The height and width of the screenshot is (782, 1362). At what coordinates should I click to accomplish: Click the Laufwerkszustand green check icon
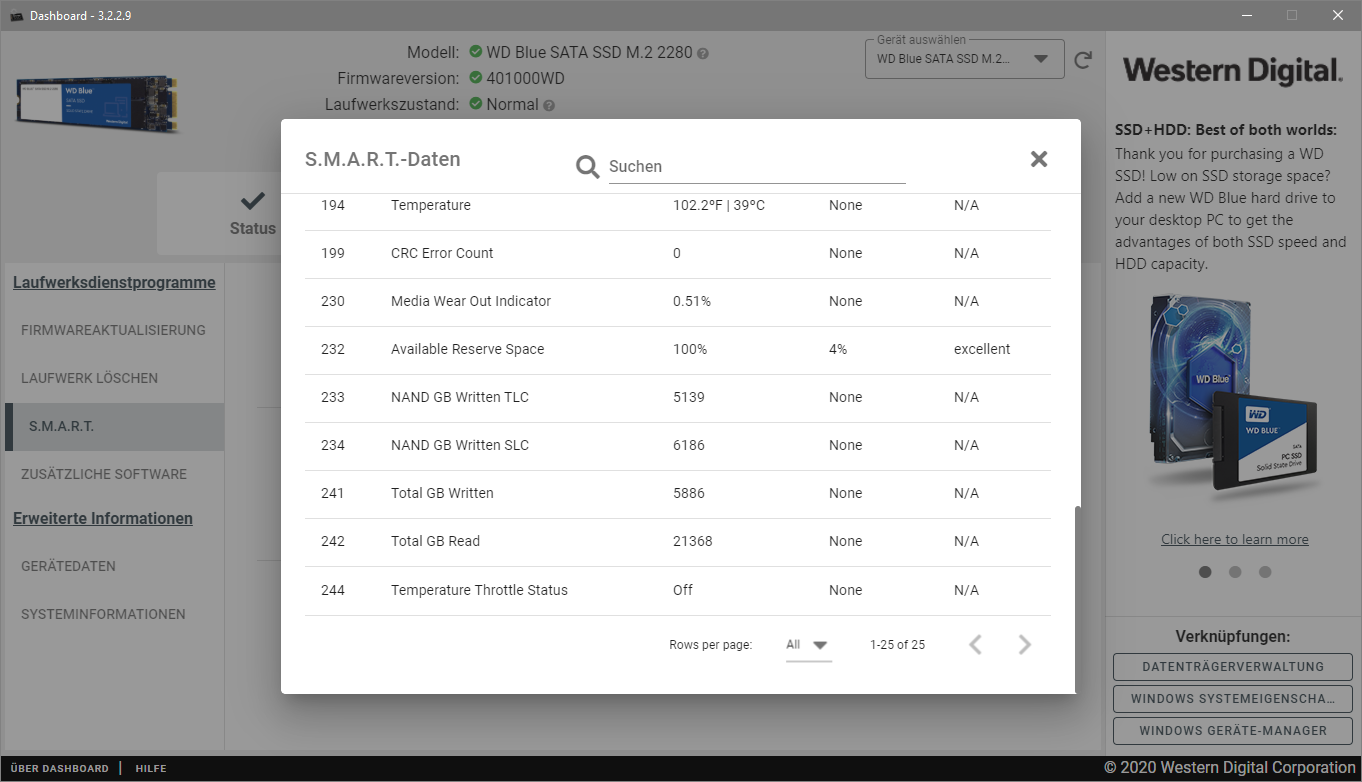[476, 104]
